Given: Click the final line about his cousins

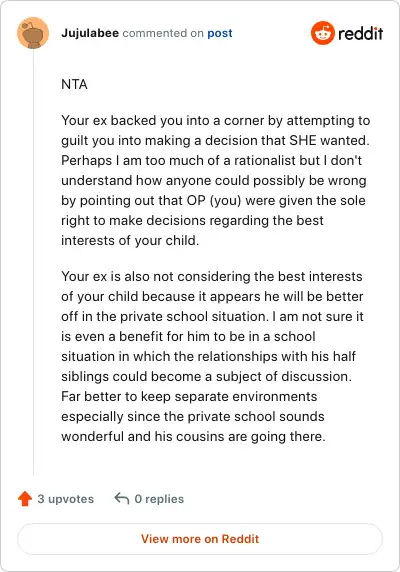Looking at the screenshot, I should coord(193,437).
